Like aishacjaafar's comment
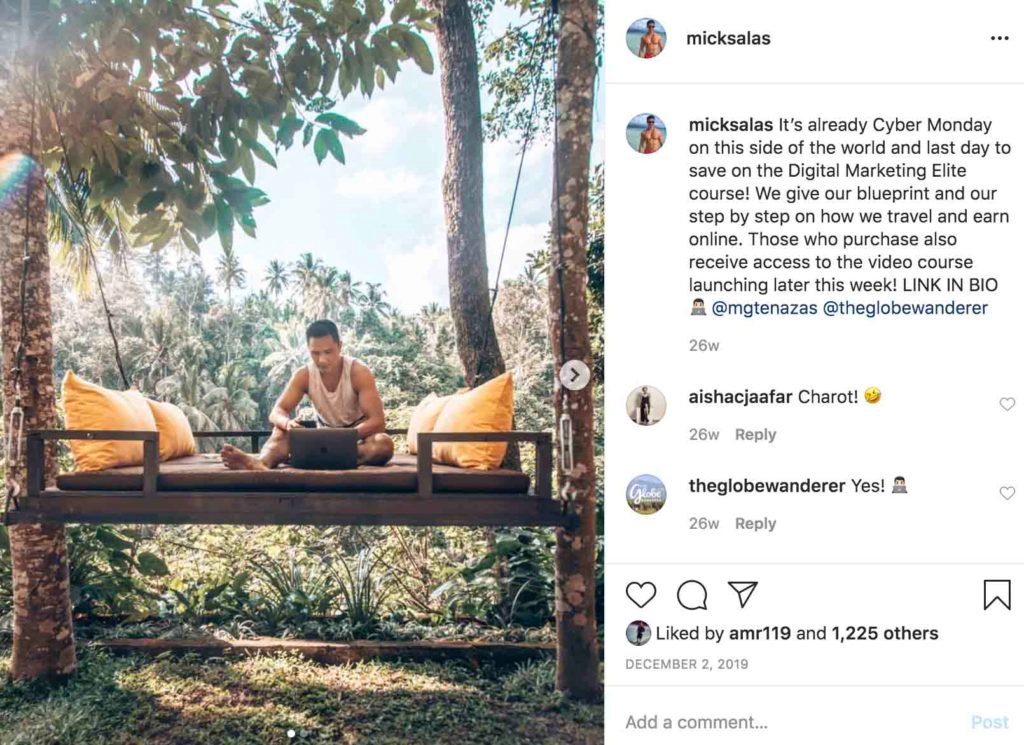This screenshot has height=745, width=1024. tap(1007, 404)
